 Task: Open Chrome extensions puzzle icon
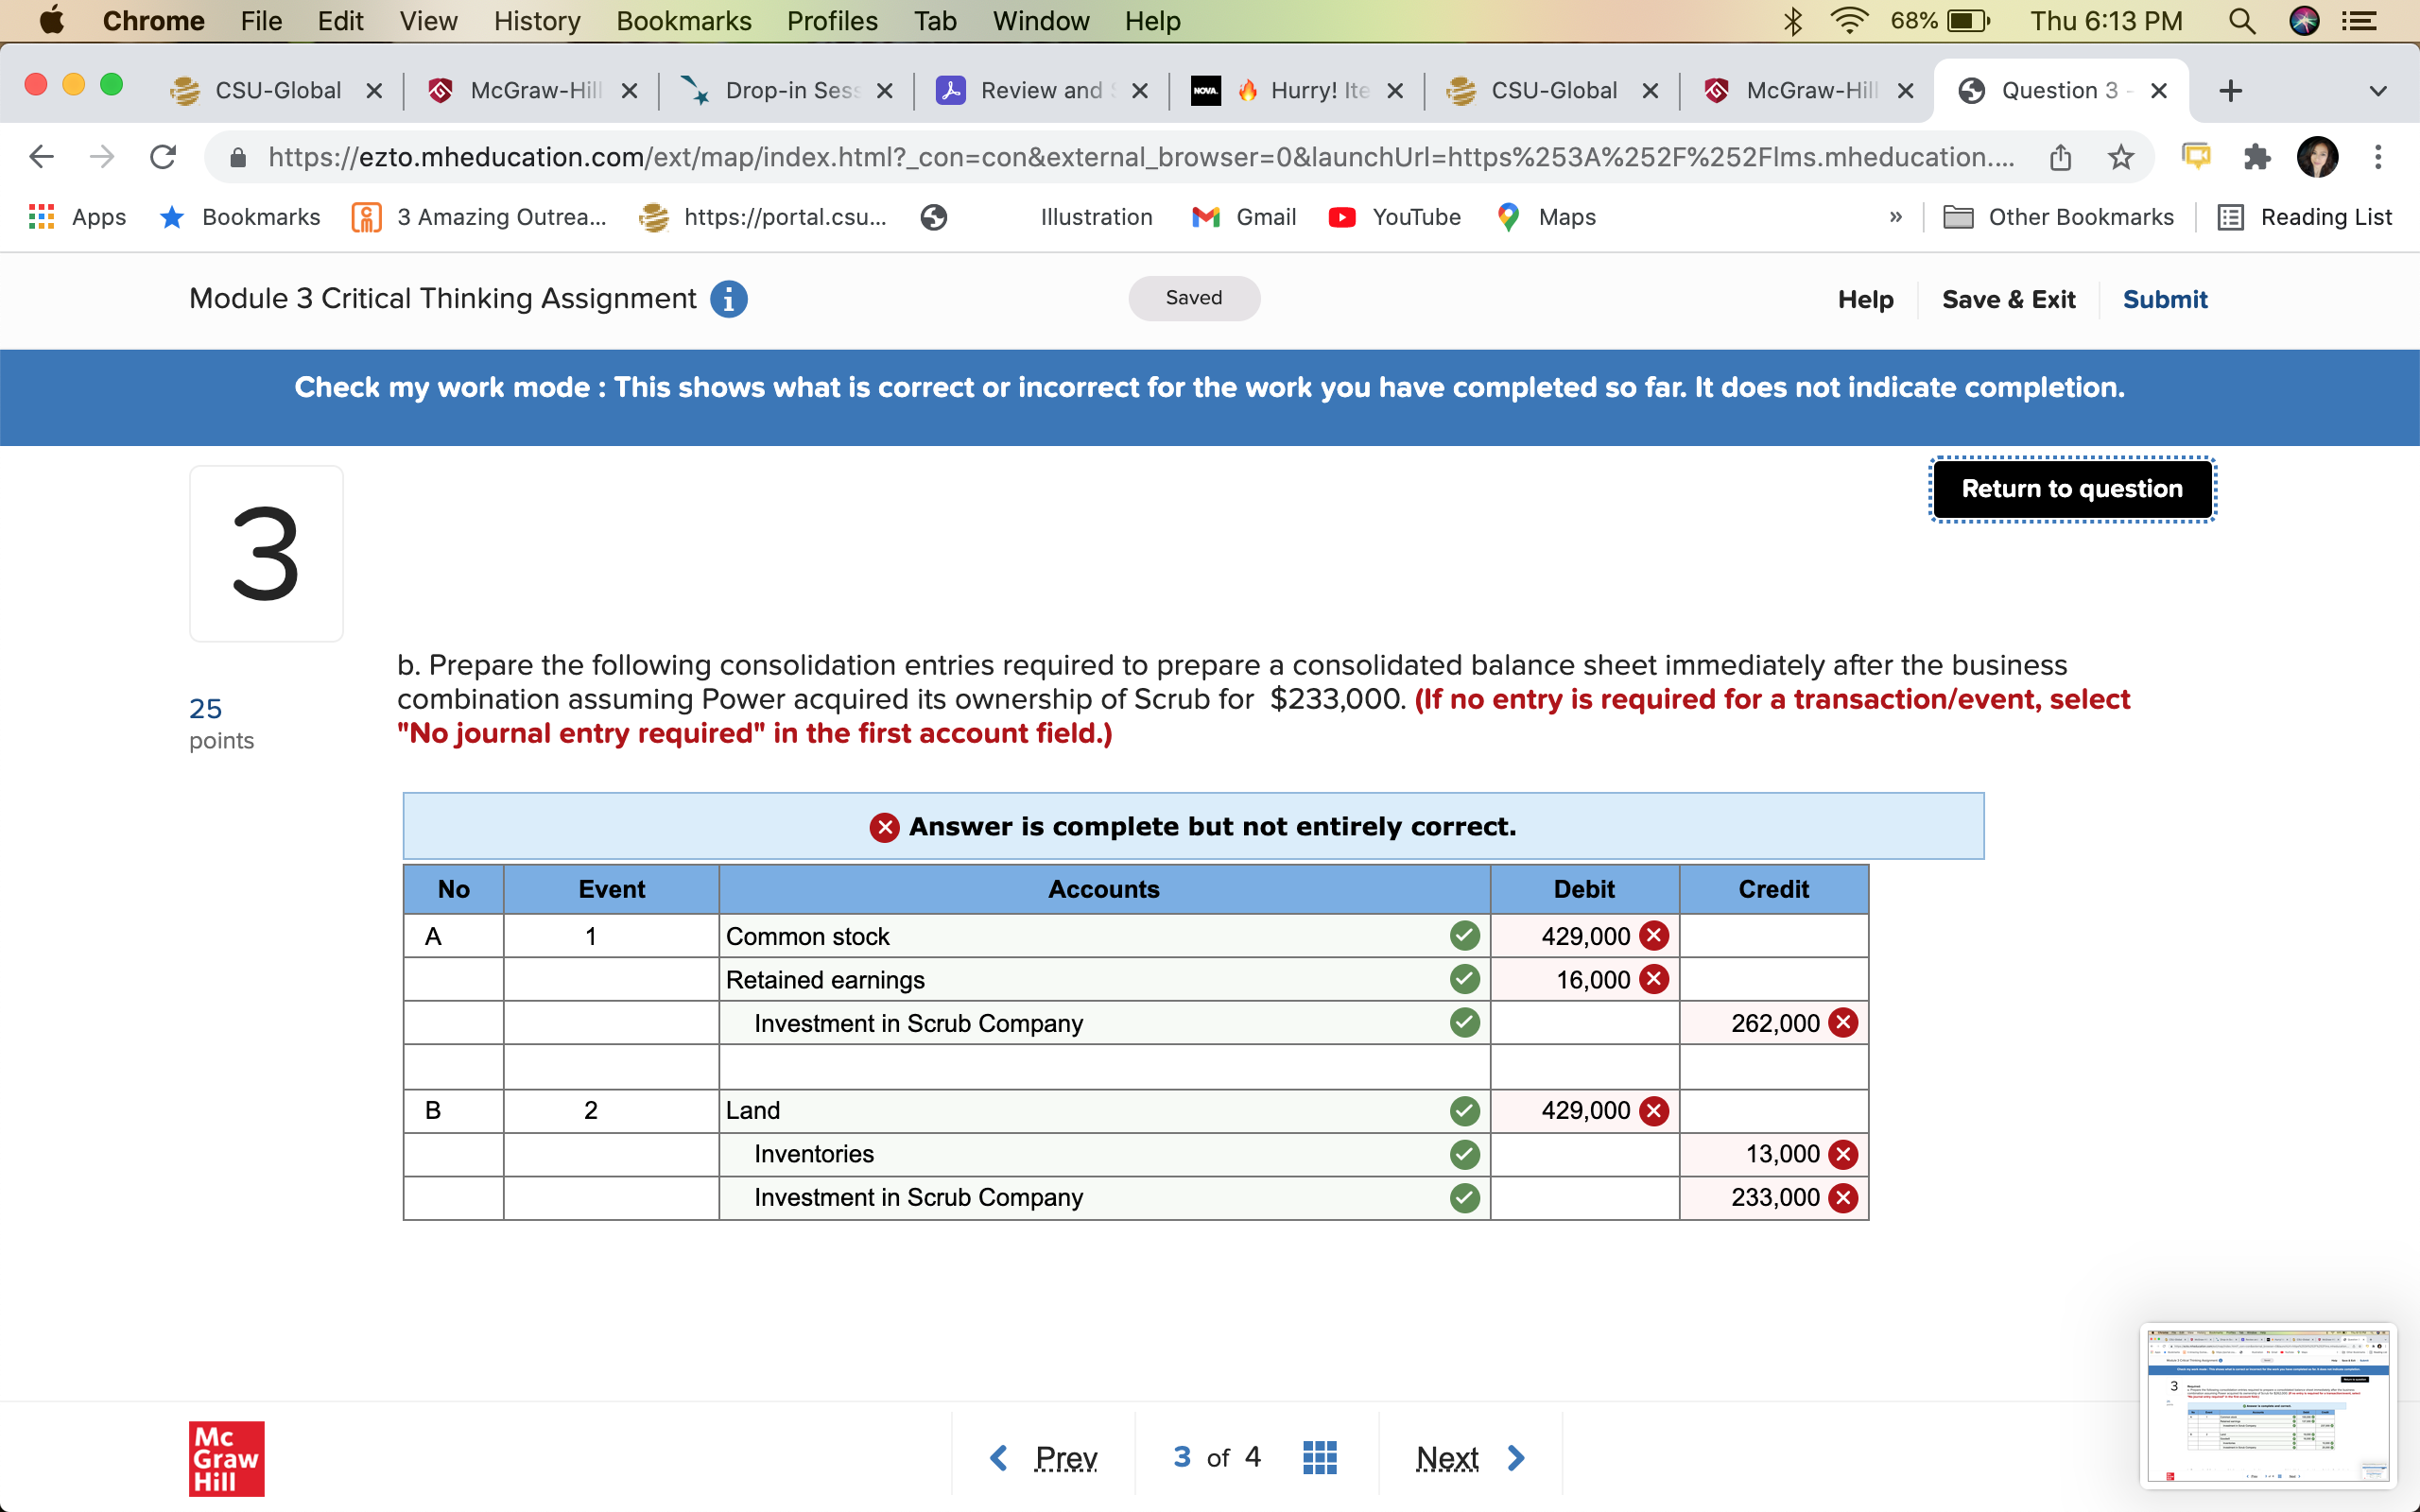[x=2256, y=157]
